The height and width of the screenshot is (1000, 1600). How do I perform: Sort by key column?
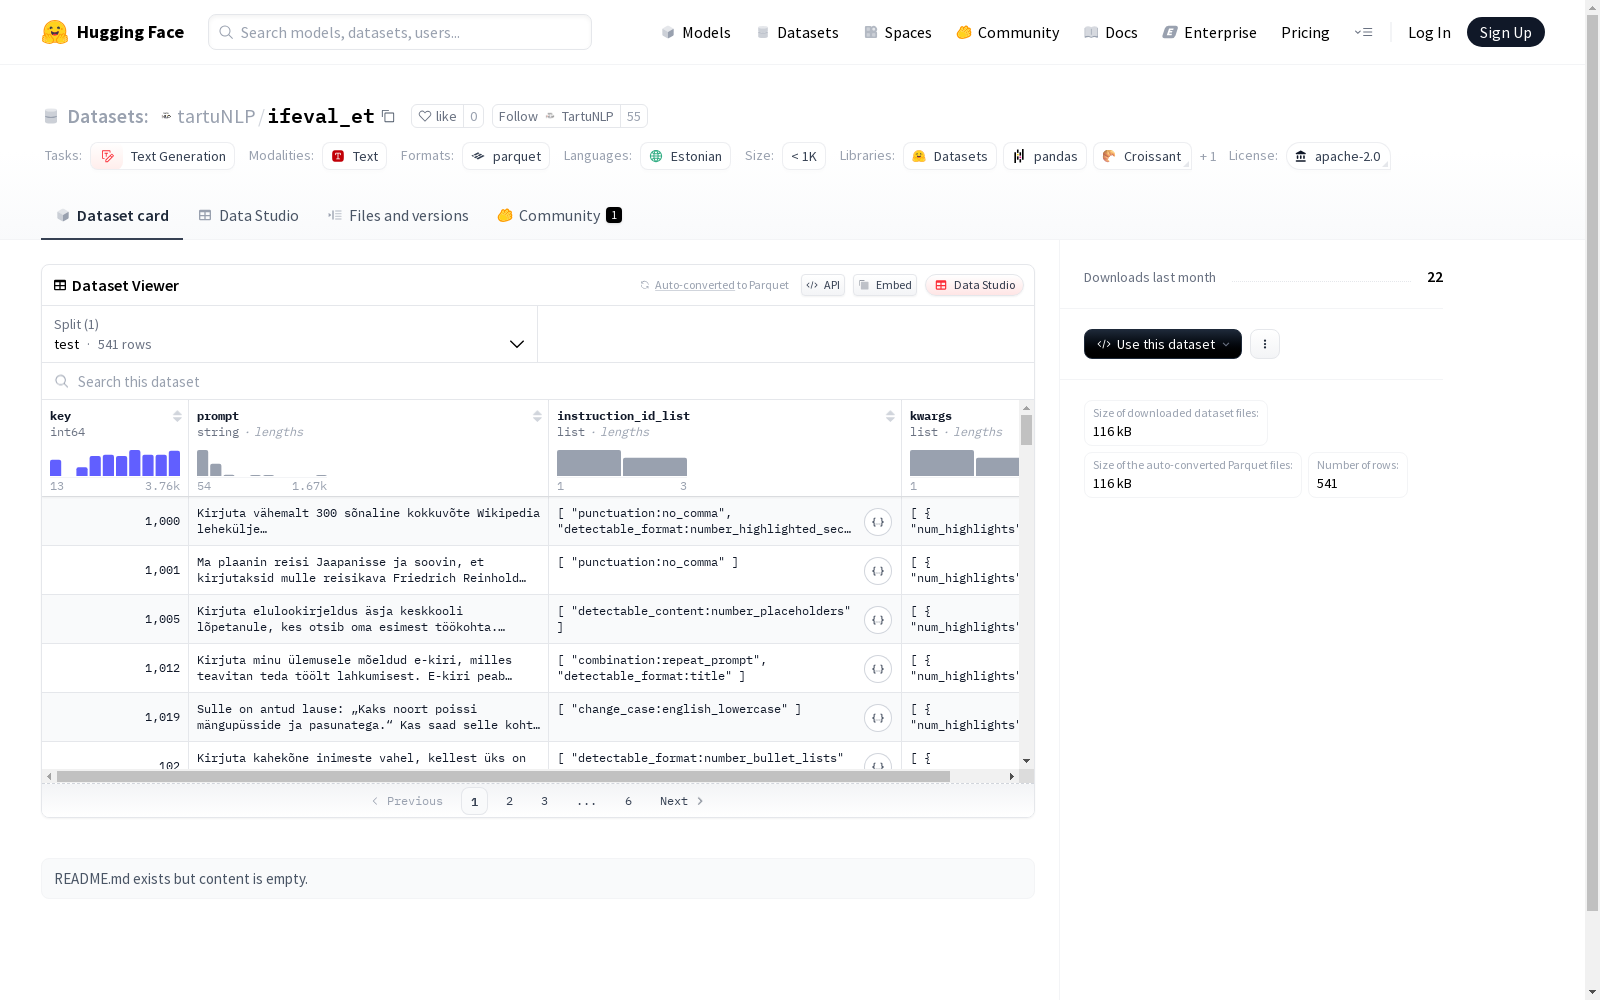tap(177, 416)
